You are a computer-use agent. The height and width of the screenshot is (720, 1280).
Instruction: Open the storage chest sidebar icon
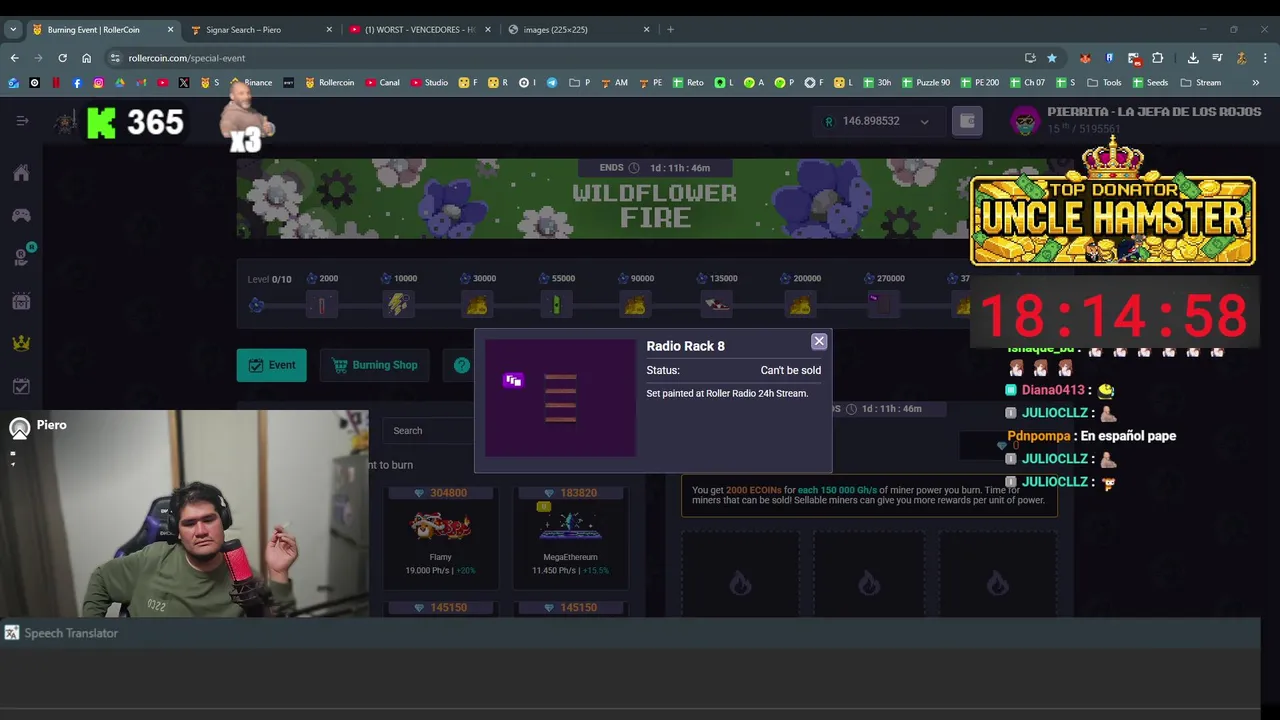click(21, 301)
